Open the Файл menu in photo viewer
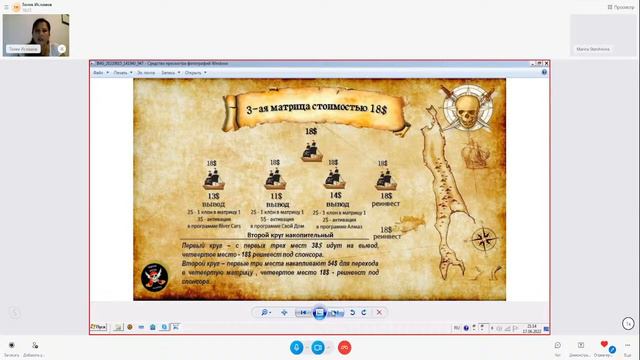Image resolution: width=640 pixels, height=360 pixels. click(98, 73)
